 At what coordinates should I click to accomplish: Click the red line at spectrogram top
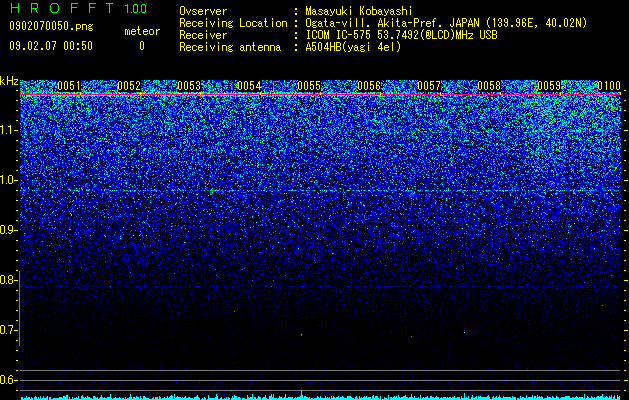point(321,94)
